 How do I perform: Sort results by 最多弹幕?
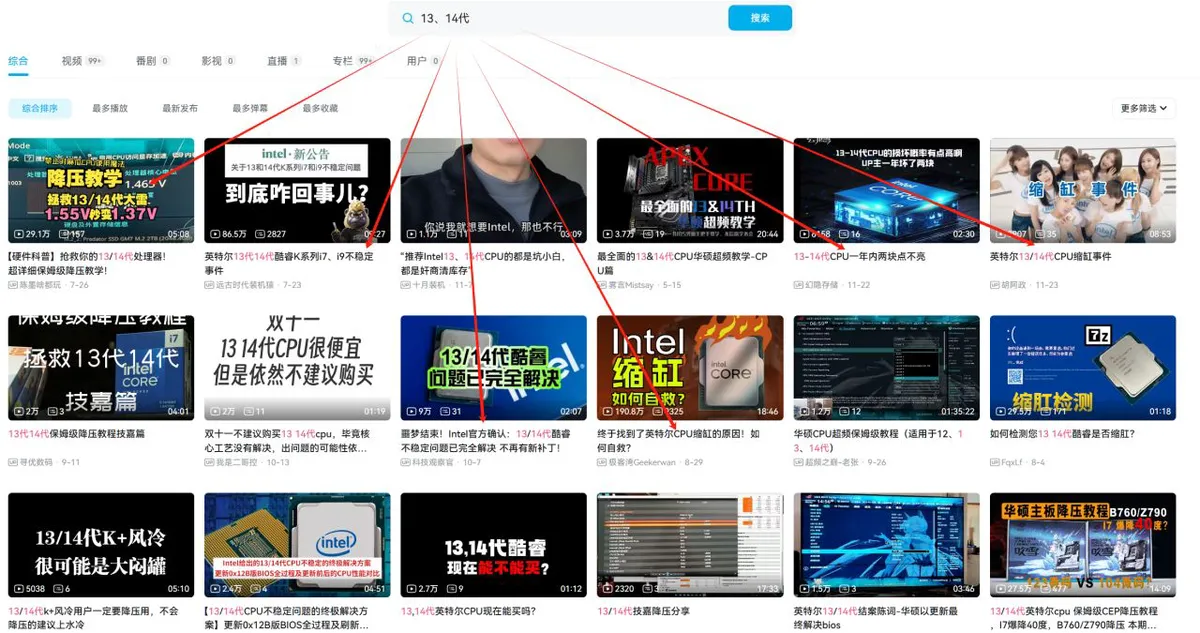(250, 108)
